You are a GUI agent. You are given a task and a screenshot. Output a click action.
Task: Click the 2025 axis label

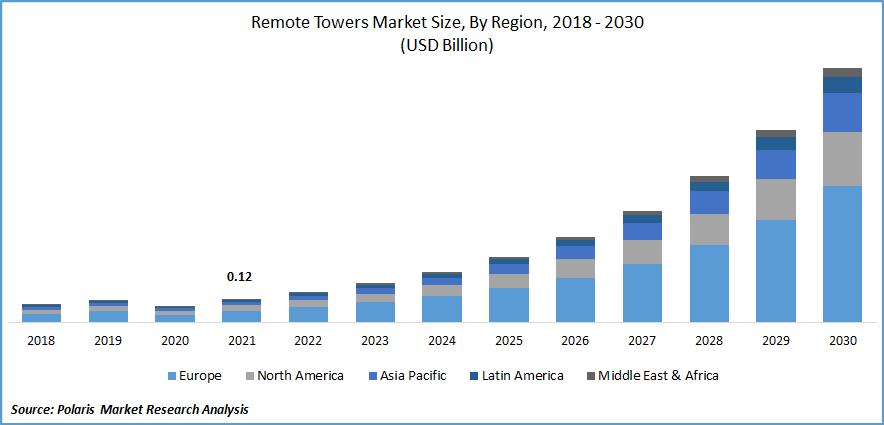(x=509, y=341)
